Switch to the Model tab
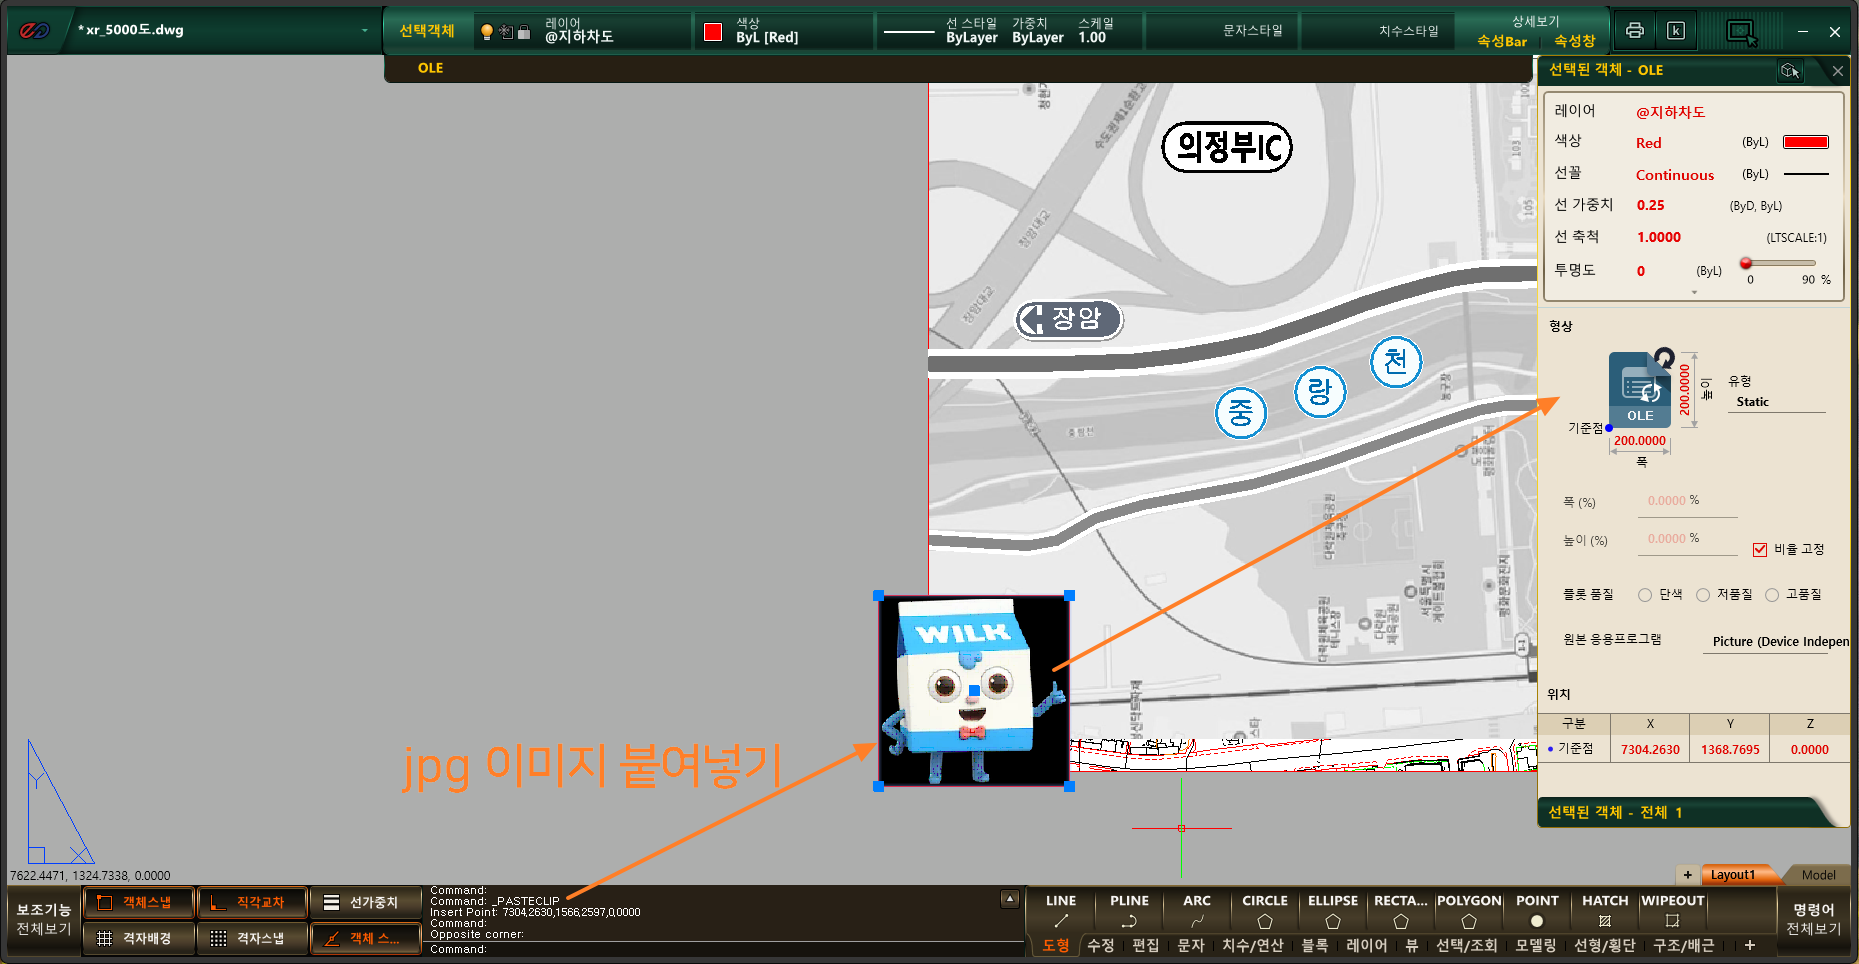The image size is (1859, 964). [1818, 875]
